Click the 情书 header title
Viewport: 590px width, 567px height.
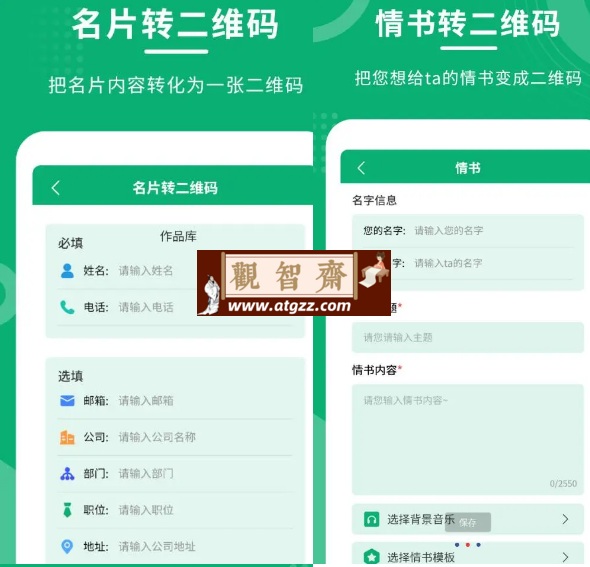click(468, 168)
